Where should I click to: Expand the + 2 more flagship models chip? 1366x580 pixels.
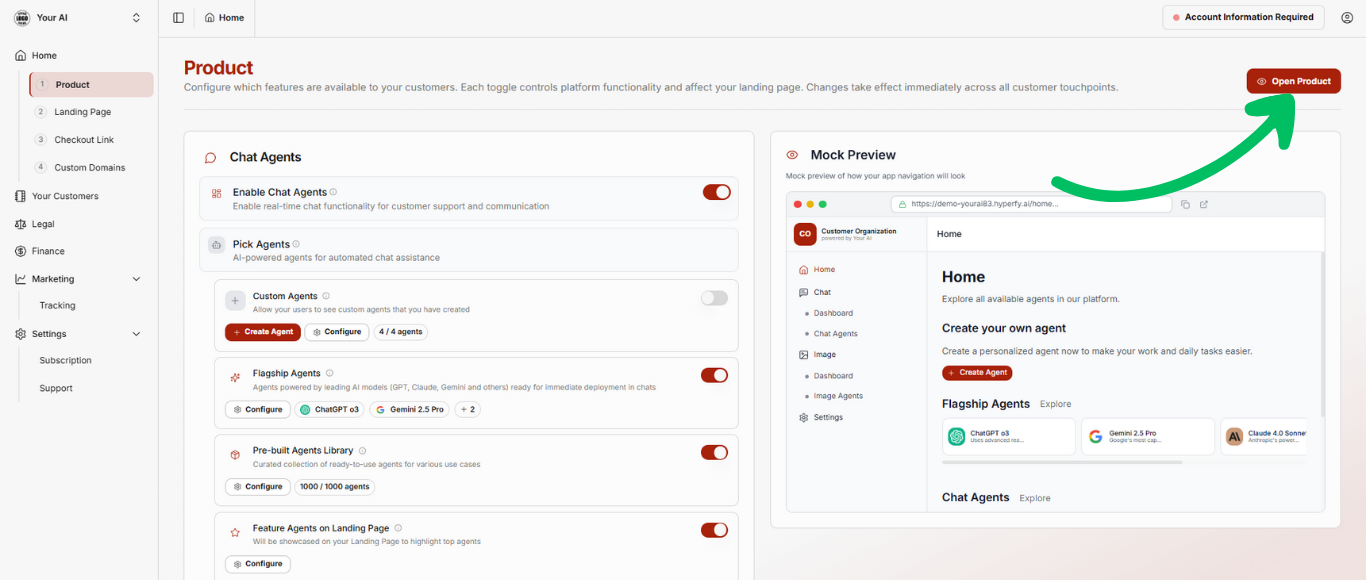467,409
